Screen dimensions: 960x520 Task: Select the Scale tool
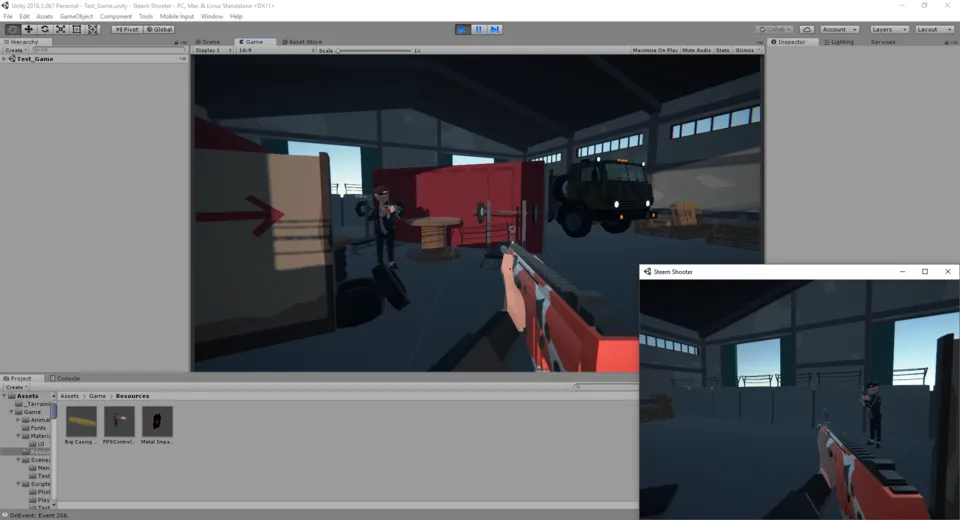pos(61,29)
